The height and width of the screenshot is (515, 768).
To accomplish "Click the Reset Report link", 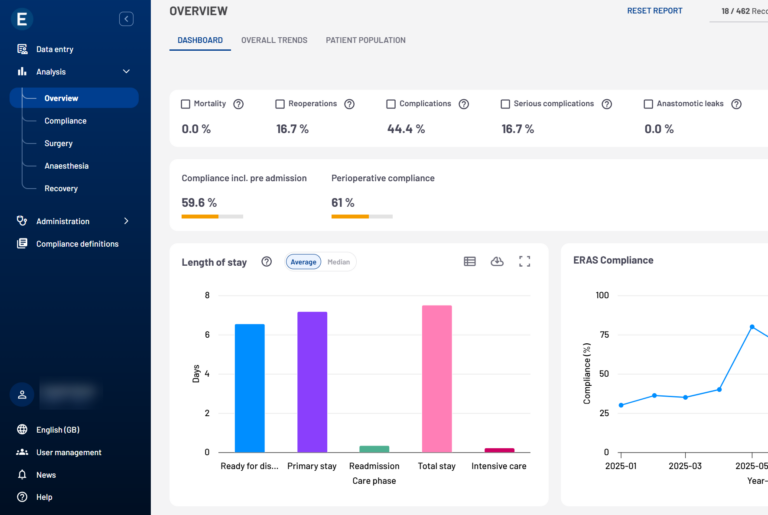I will [654, 11].
